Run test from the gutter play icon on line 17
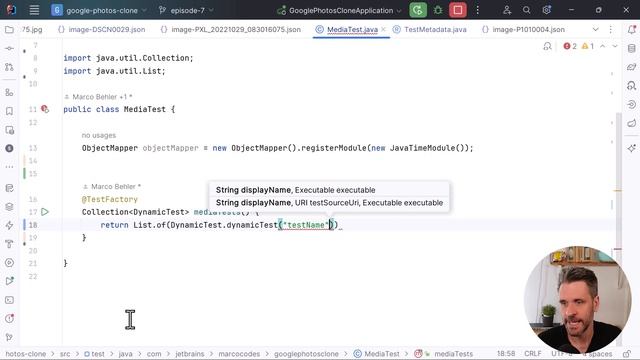 (x=45, y=212)
